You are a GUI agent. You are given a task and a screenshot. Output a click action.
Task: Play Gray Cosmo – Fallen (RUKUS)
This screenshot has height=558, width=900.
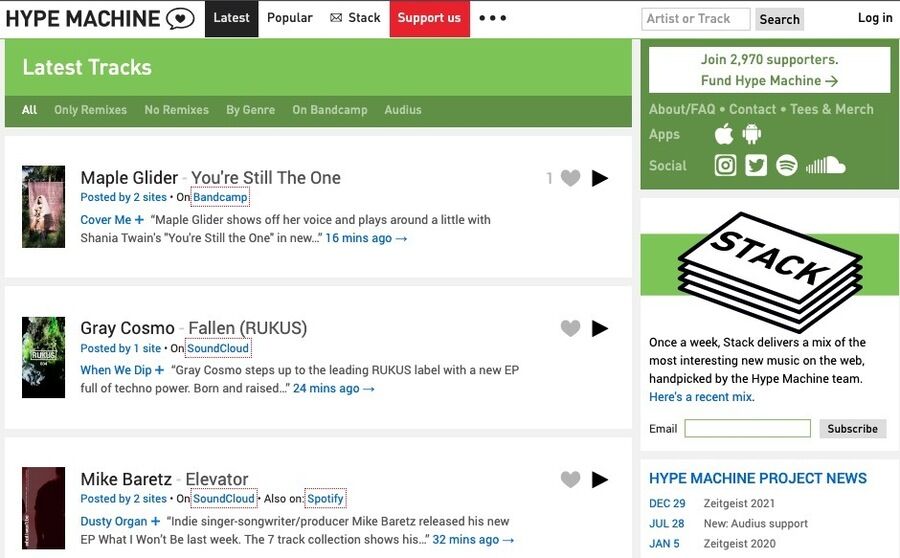coord(600,328)
